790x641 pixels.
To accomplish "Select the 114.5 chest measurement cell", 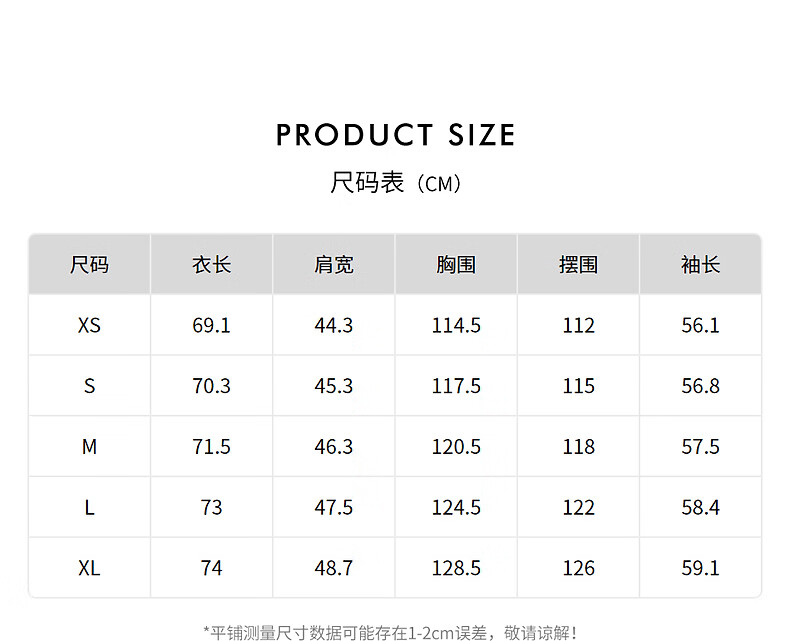I will click(x=456, y=326).
